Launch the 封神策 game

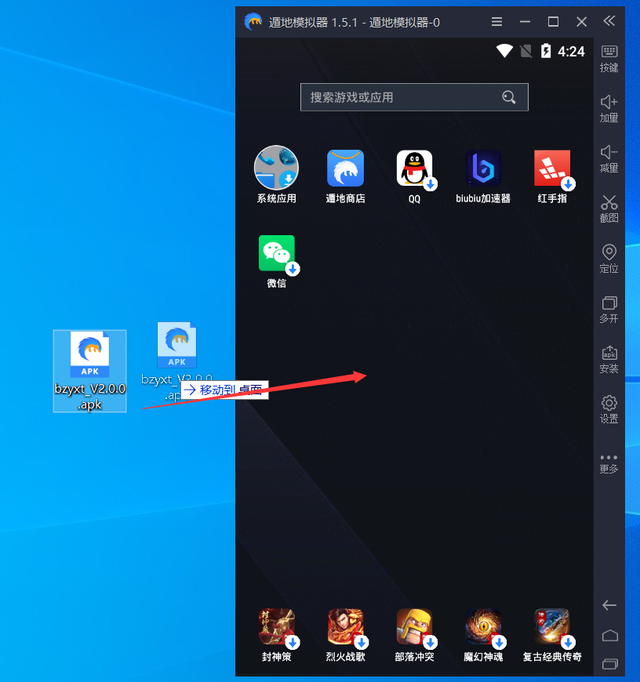(x=277, y=626)
